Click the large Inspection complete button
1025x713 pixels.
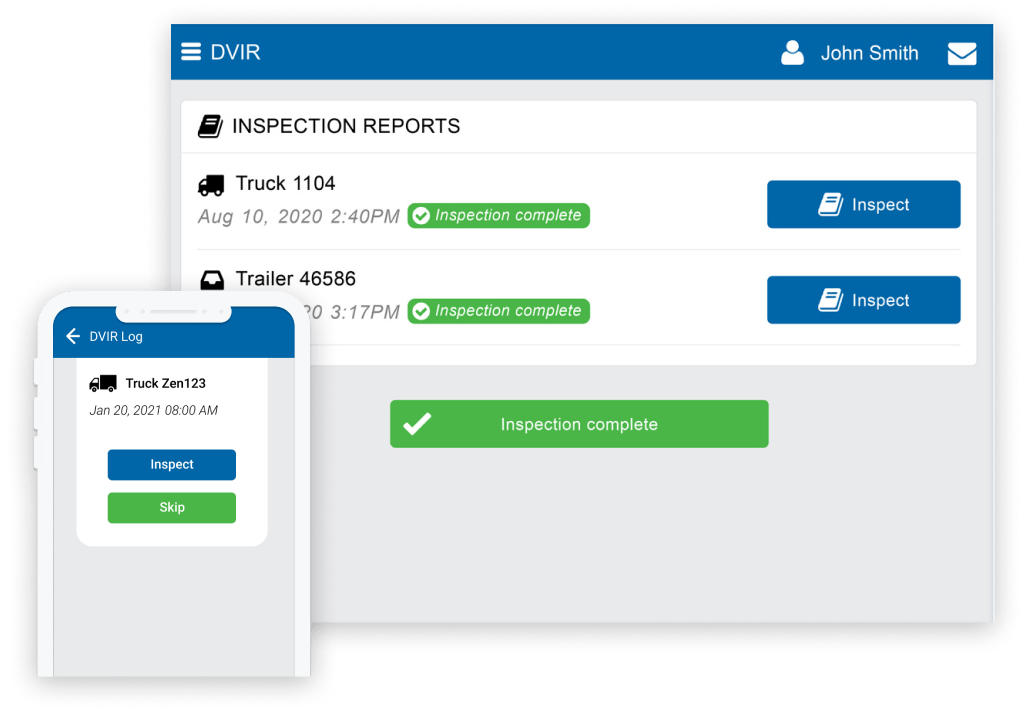[579, 423]
